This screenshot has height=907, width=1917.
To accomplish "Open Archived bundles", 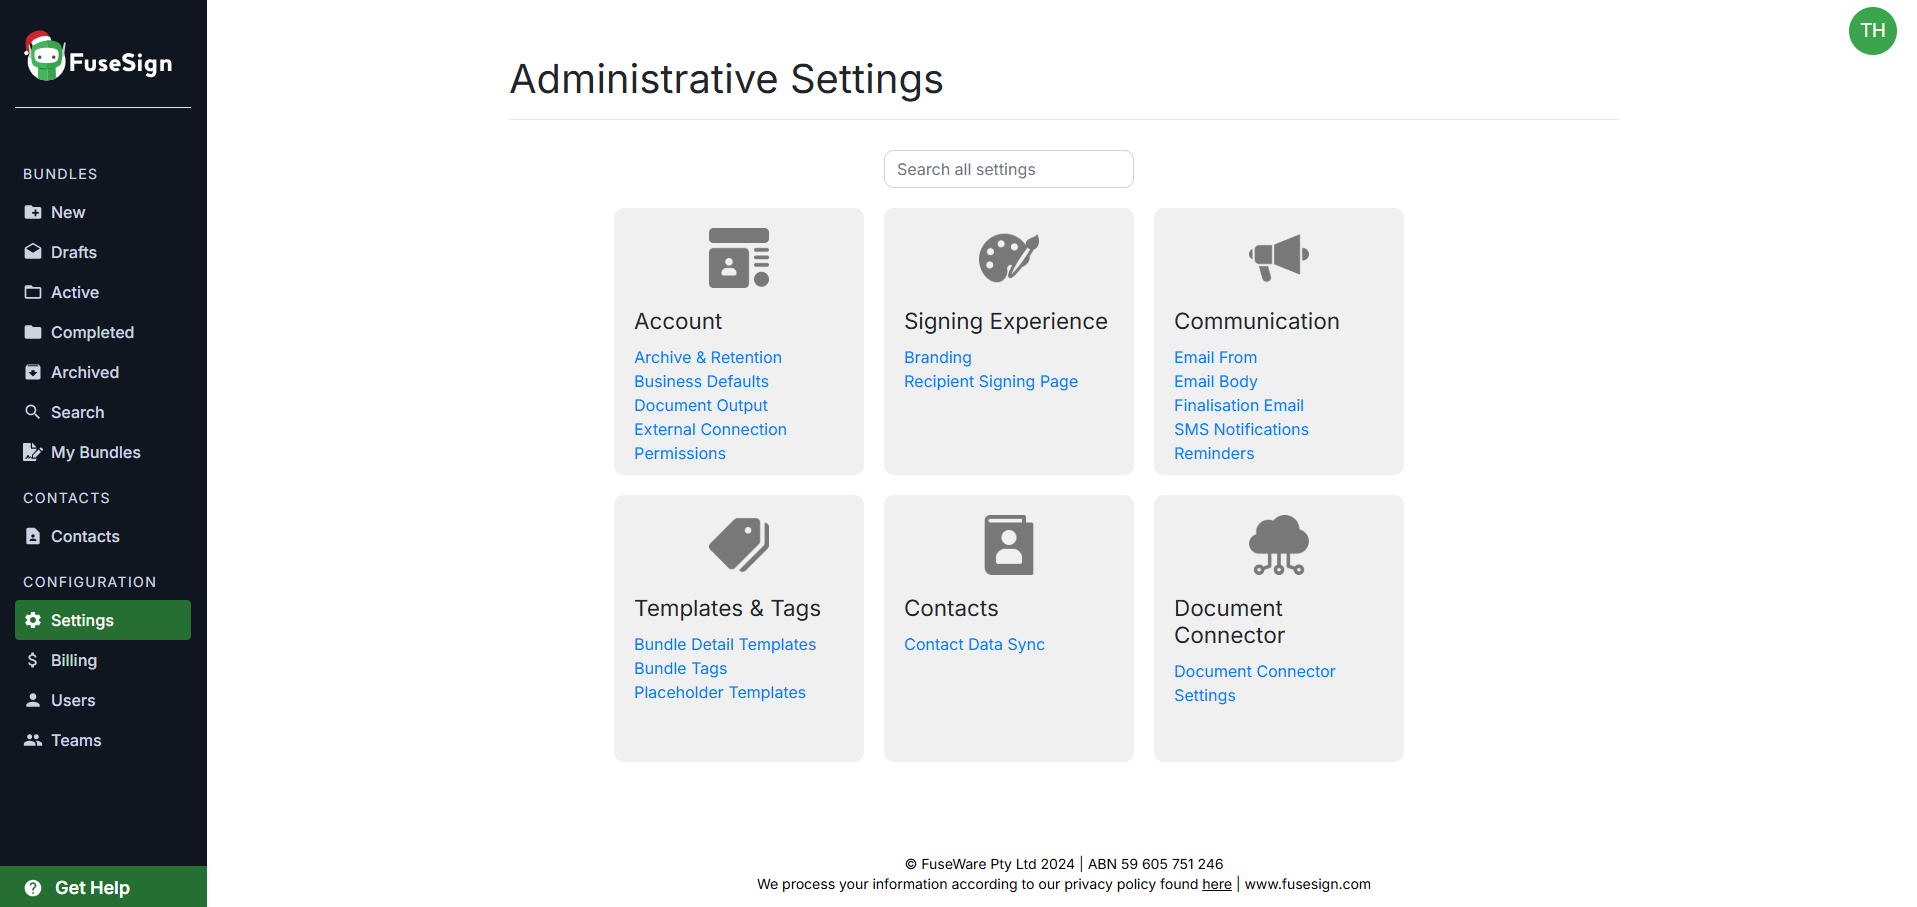I will pyautogui.click(x=103, y=372).
